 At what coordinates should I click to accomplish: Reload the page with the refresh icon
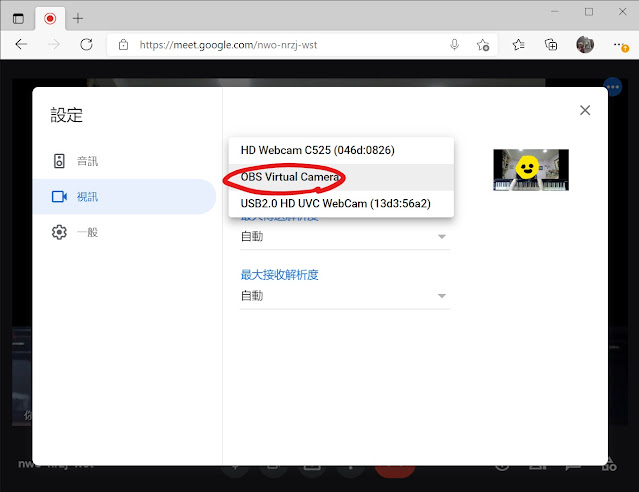point(86,44)
